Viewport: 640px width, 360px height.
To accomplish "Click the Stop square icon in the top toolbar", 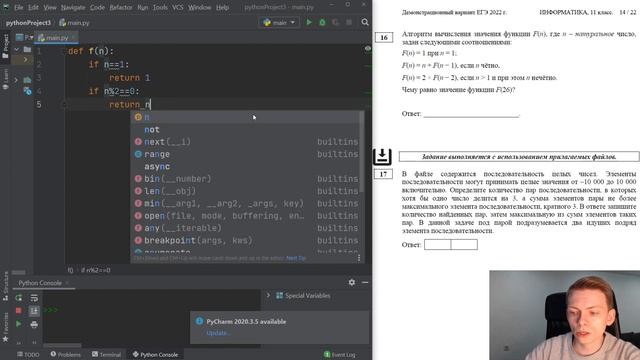I will [x=349, y=22].
